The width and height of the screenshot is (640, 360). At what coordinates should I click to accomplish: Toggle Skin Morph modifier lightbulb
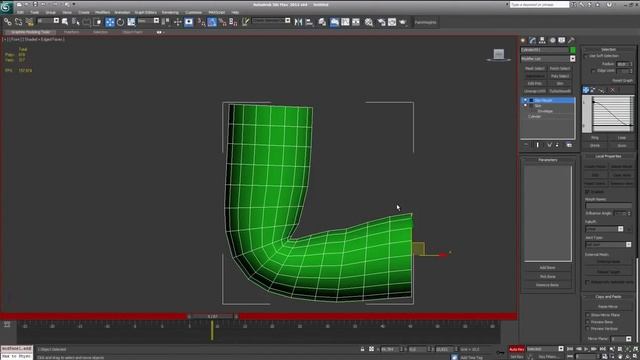point(525,100)
